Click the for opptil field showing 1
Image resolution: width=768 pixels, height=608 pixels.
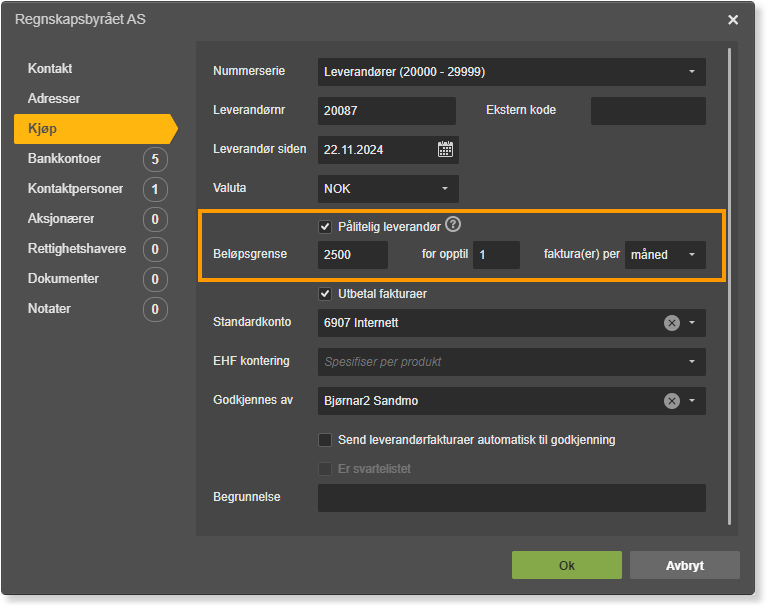click(496, 255)
